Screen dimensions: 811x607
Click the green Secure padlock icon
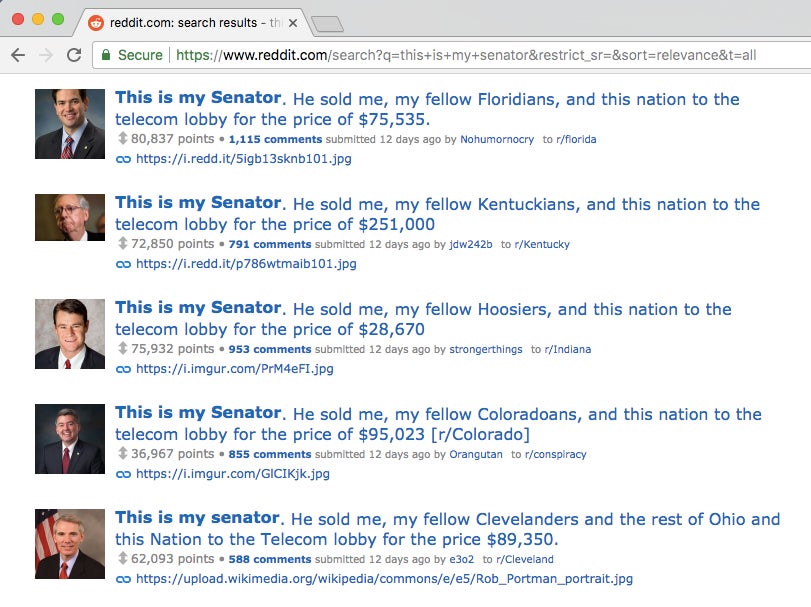(106, 55)
